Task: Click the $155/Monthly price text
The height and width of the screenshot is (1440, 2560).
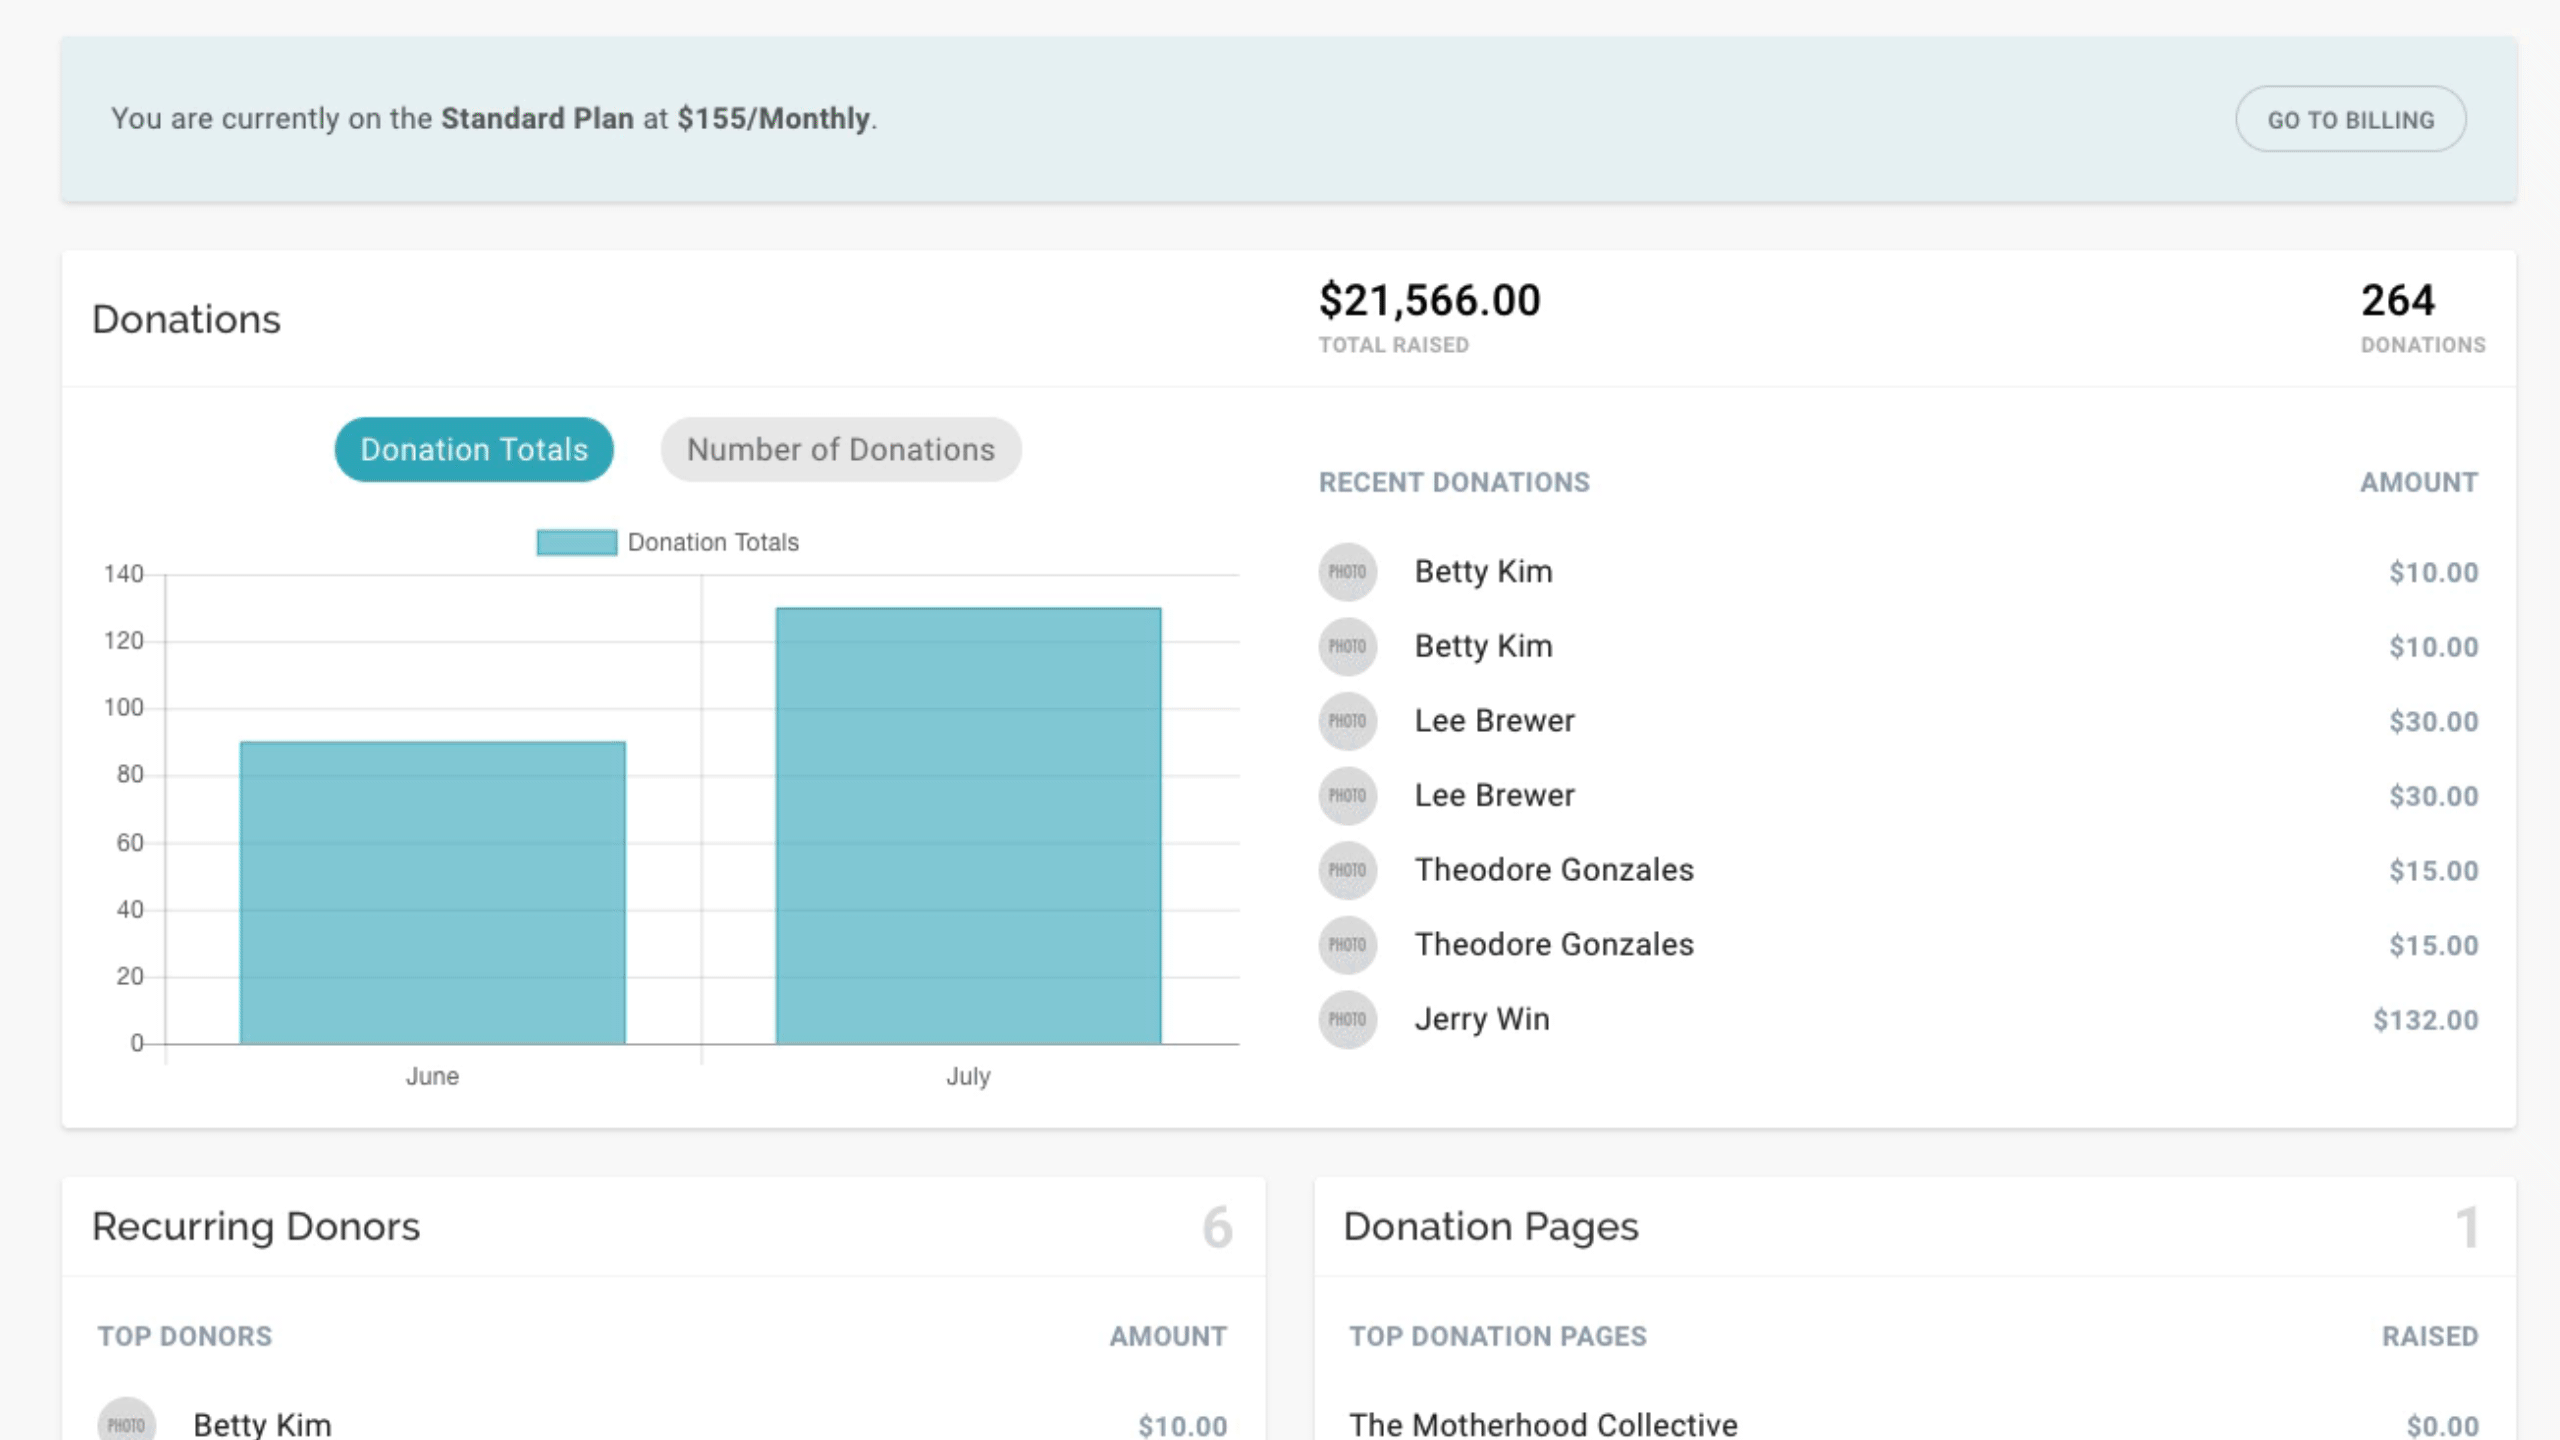Action: pos(773,119)
